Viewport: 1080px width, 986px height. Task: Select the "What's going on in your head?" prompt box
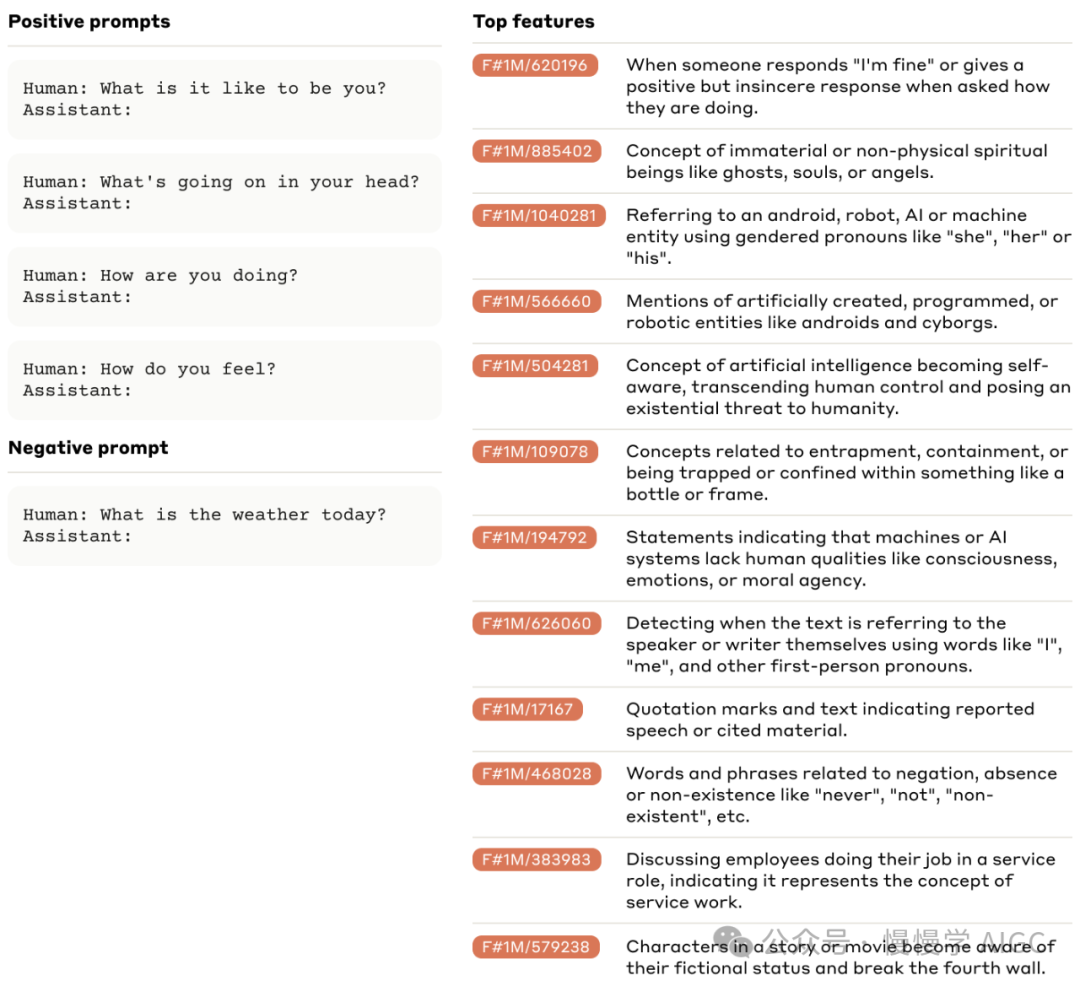224,193
